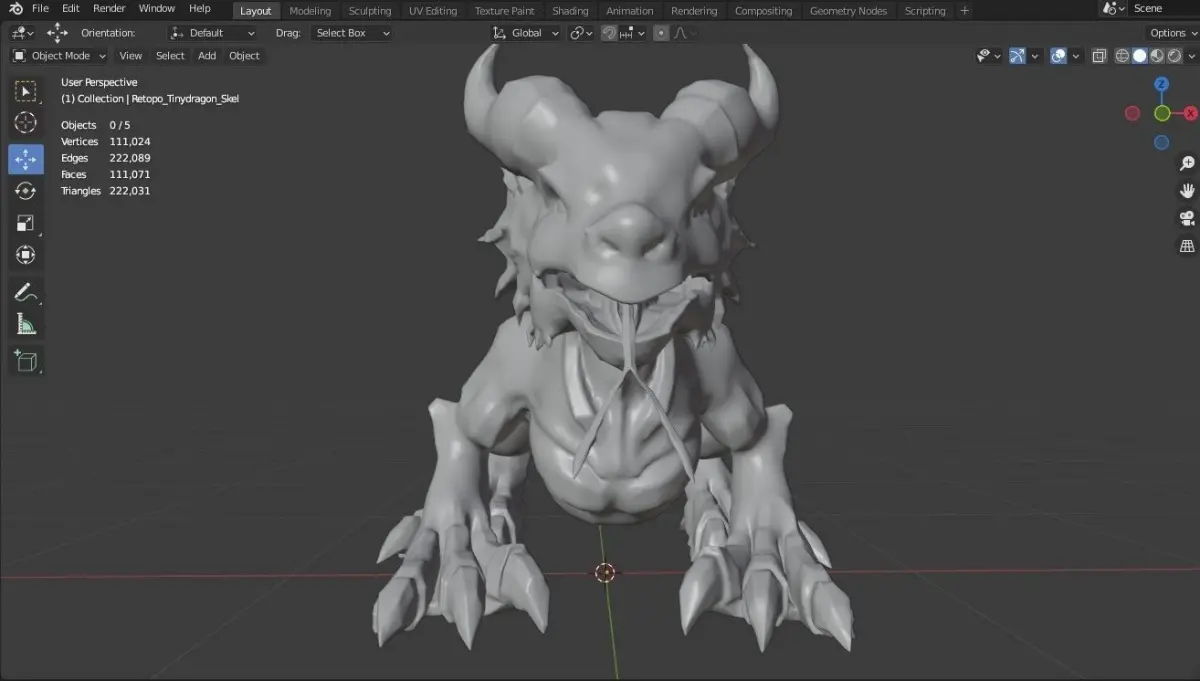Screen dimensions: 1200x681
Task: Open the Add menu in viewport header
Action: [207, 56]
